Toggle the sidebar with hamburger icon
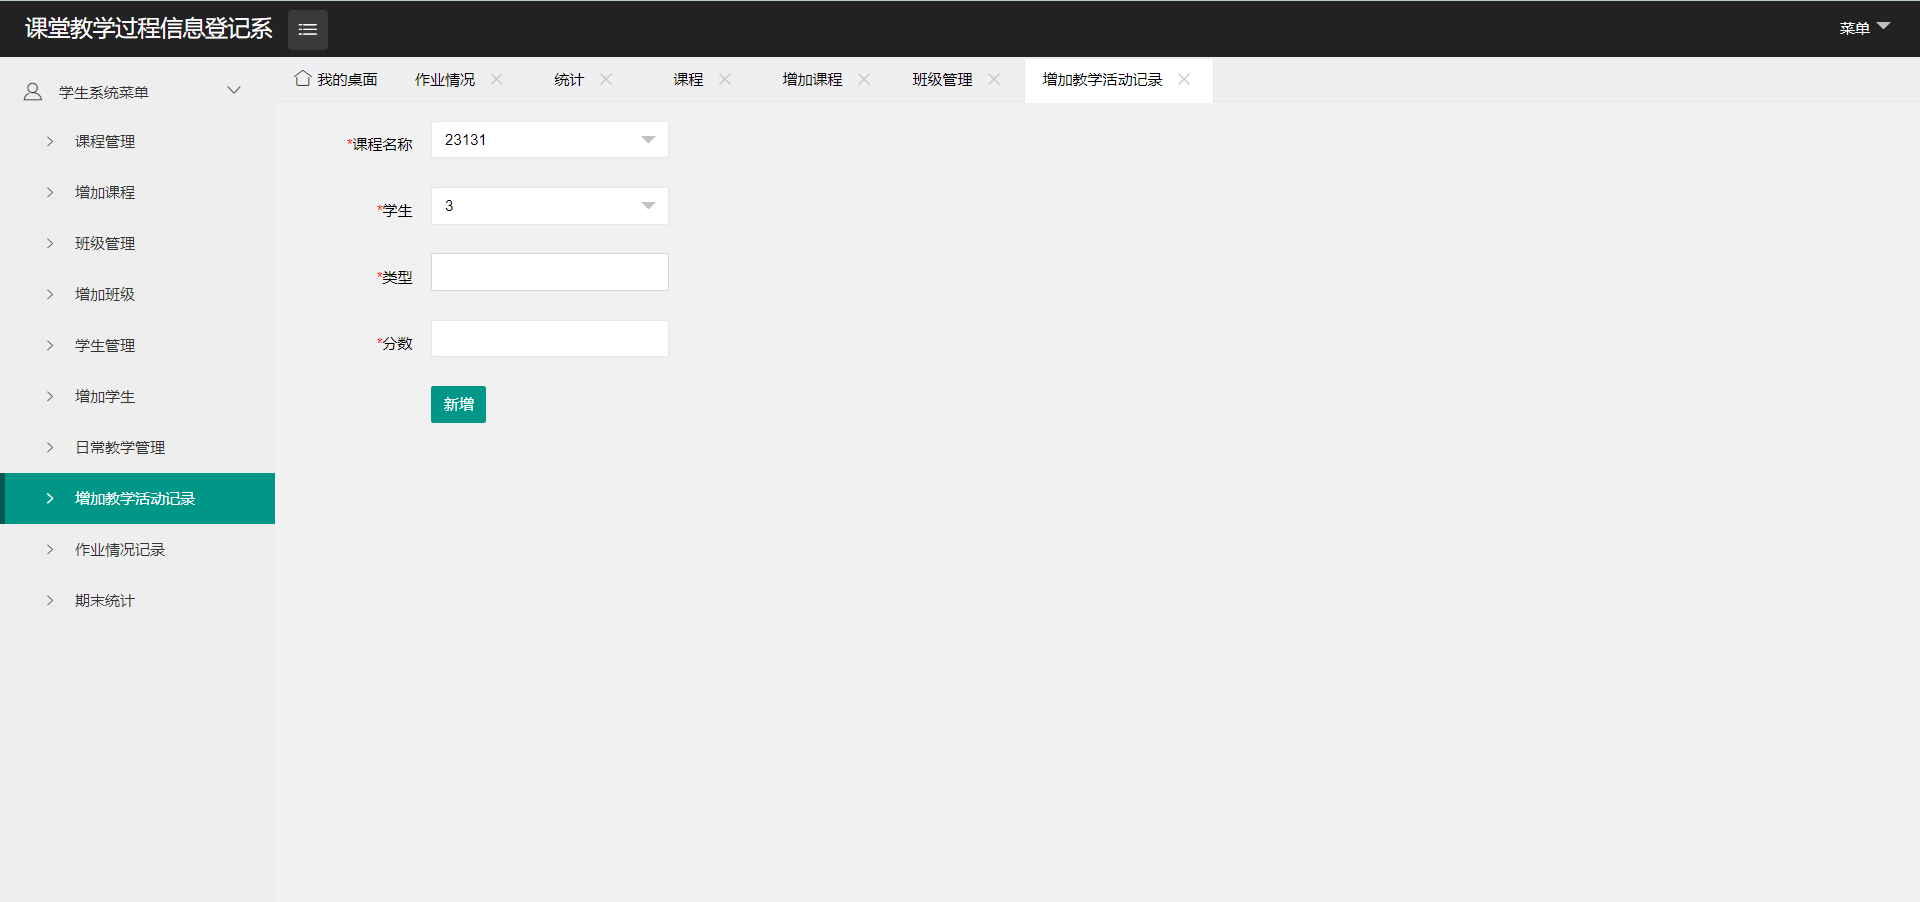Screen dimensions: 1920x902 point(308,29)
